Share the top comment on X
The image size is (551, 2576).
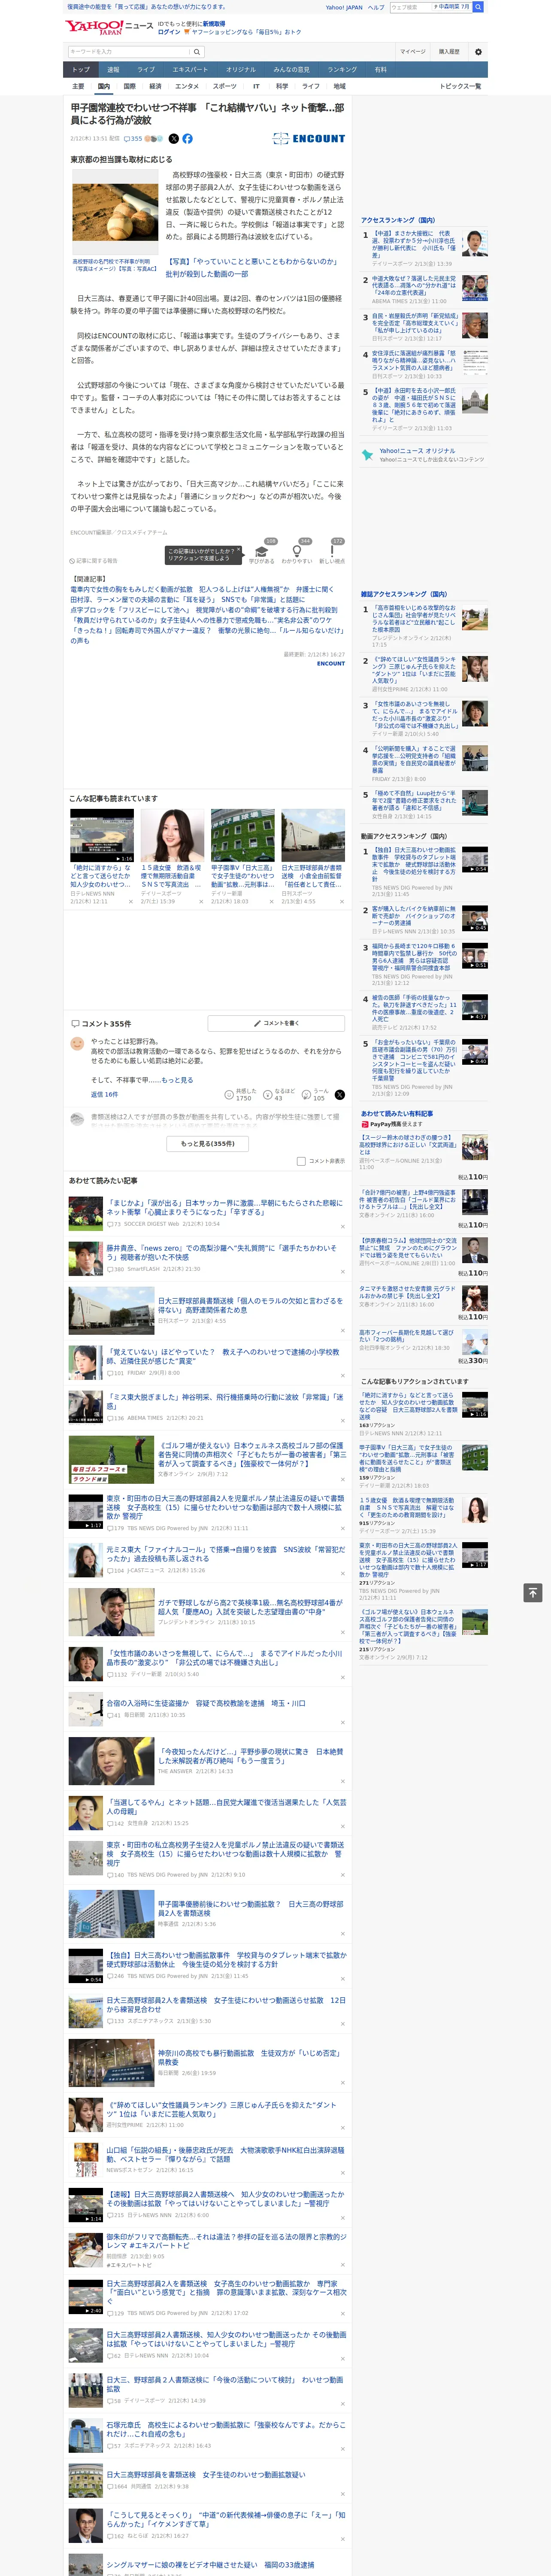[x=340, y=1095]
